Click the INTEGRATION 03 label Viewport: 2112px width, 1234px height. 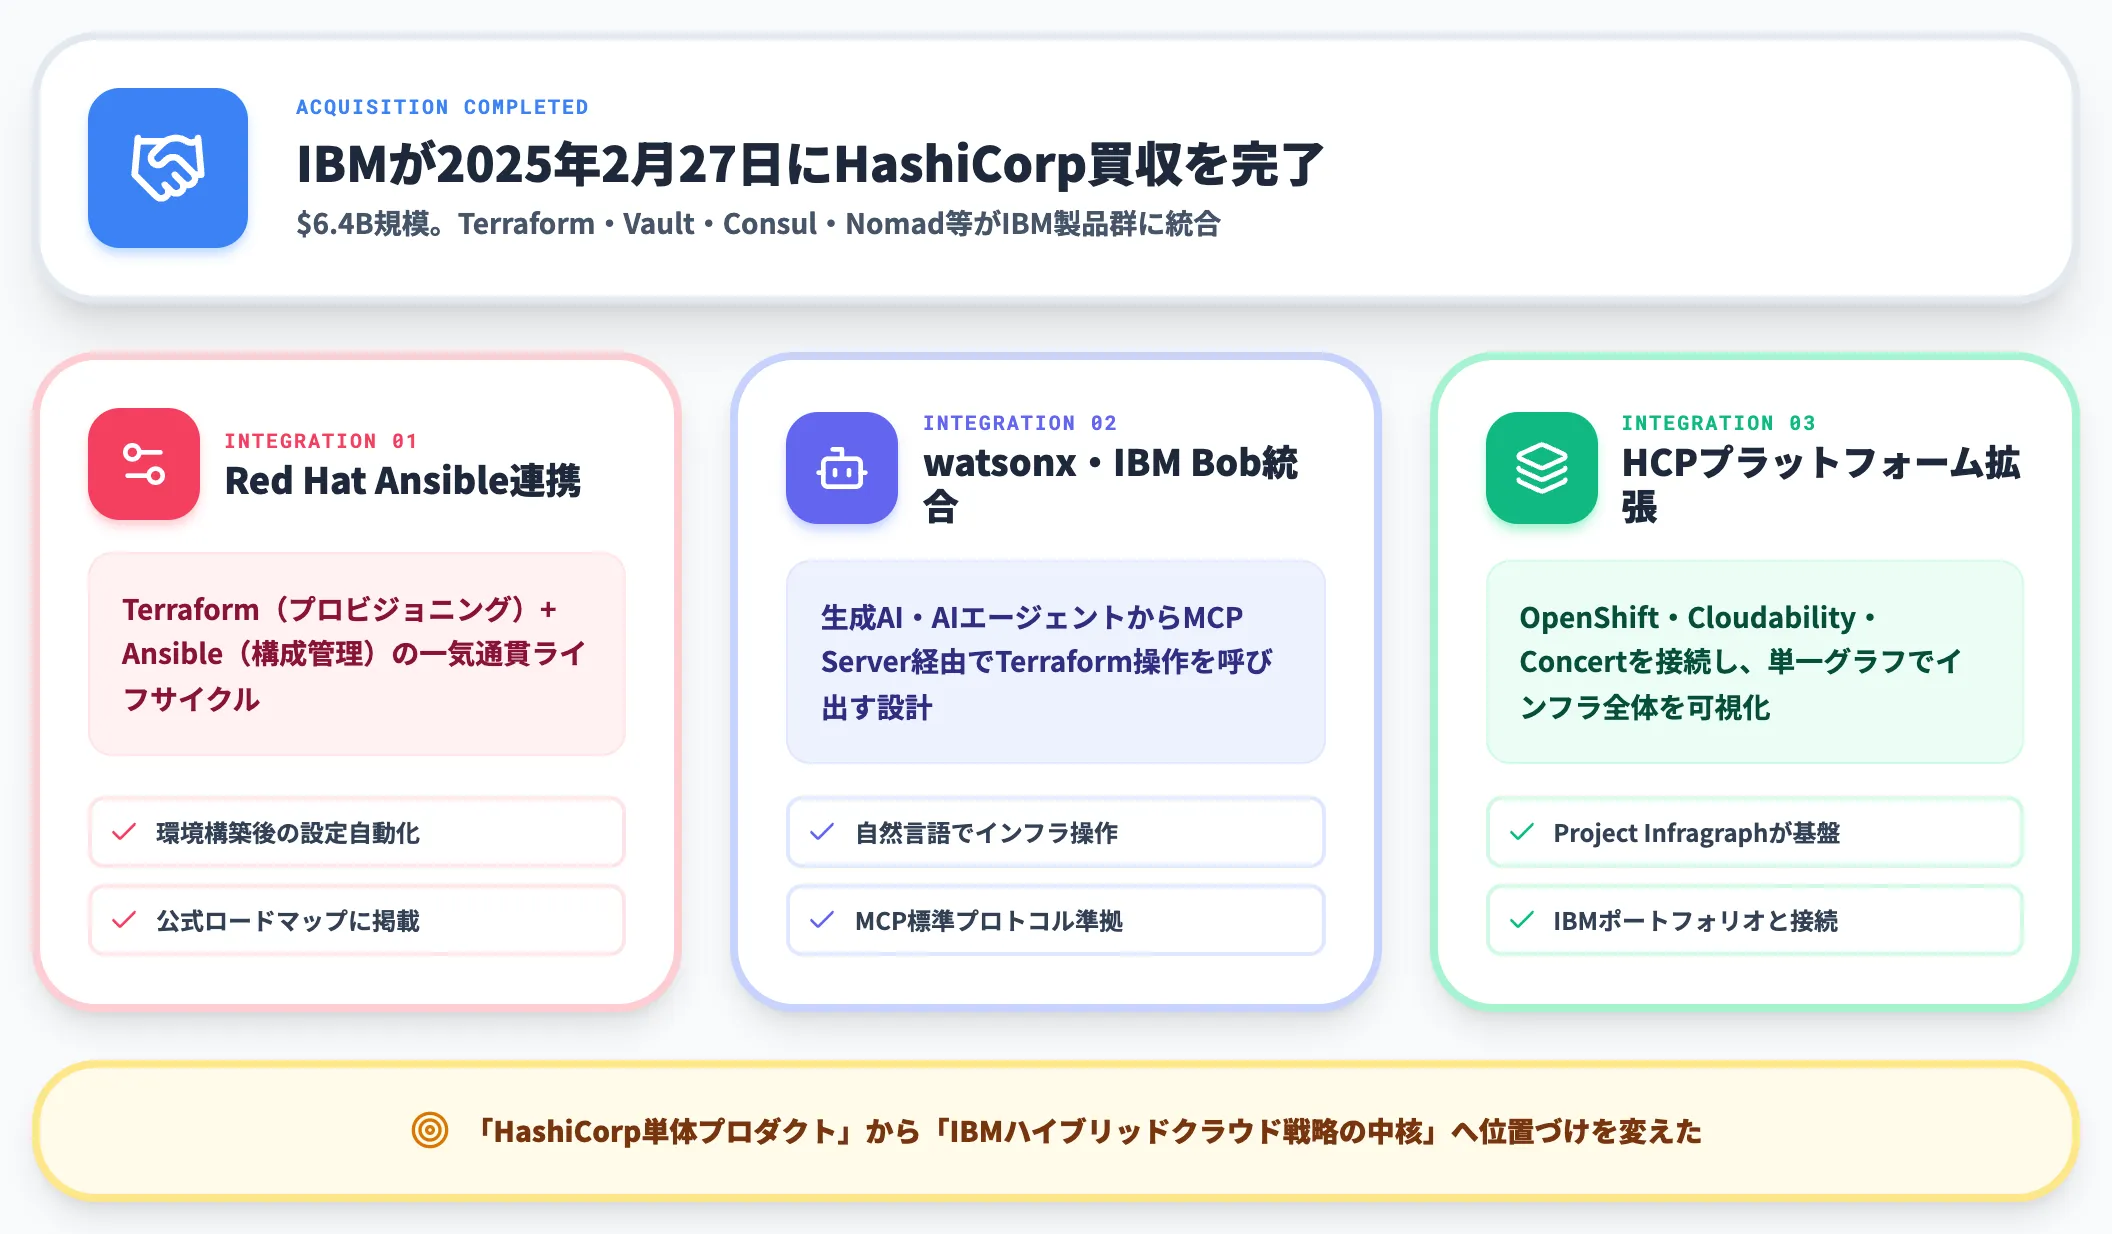click(x=1718, y=423)
